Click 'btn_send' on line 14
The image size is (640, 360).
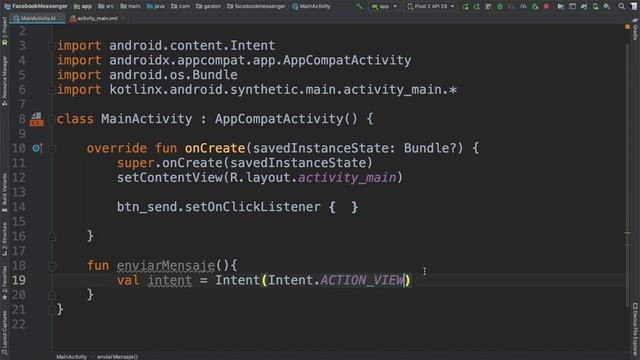tap(147, 207)
